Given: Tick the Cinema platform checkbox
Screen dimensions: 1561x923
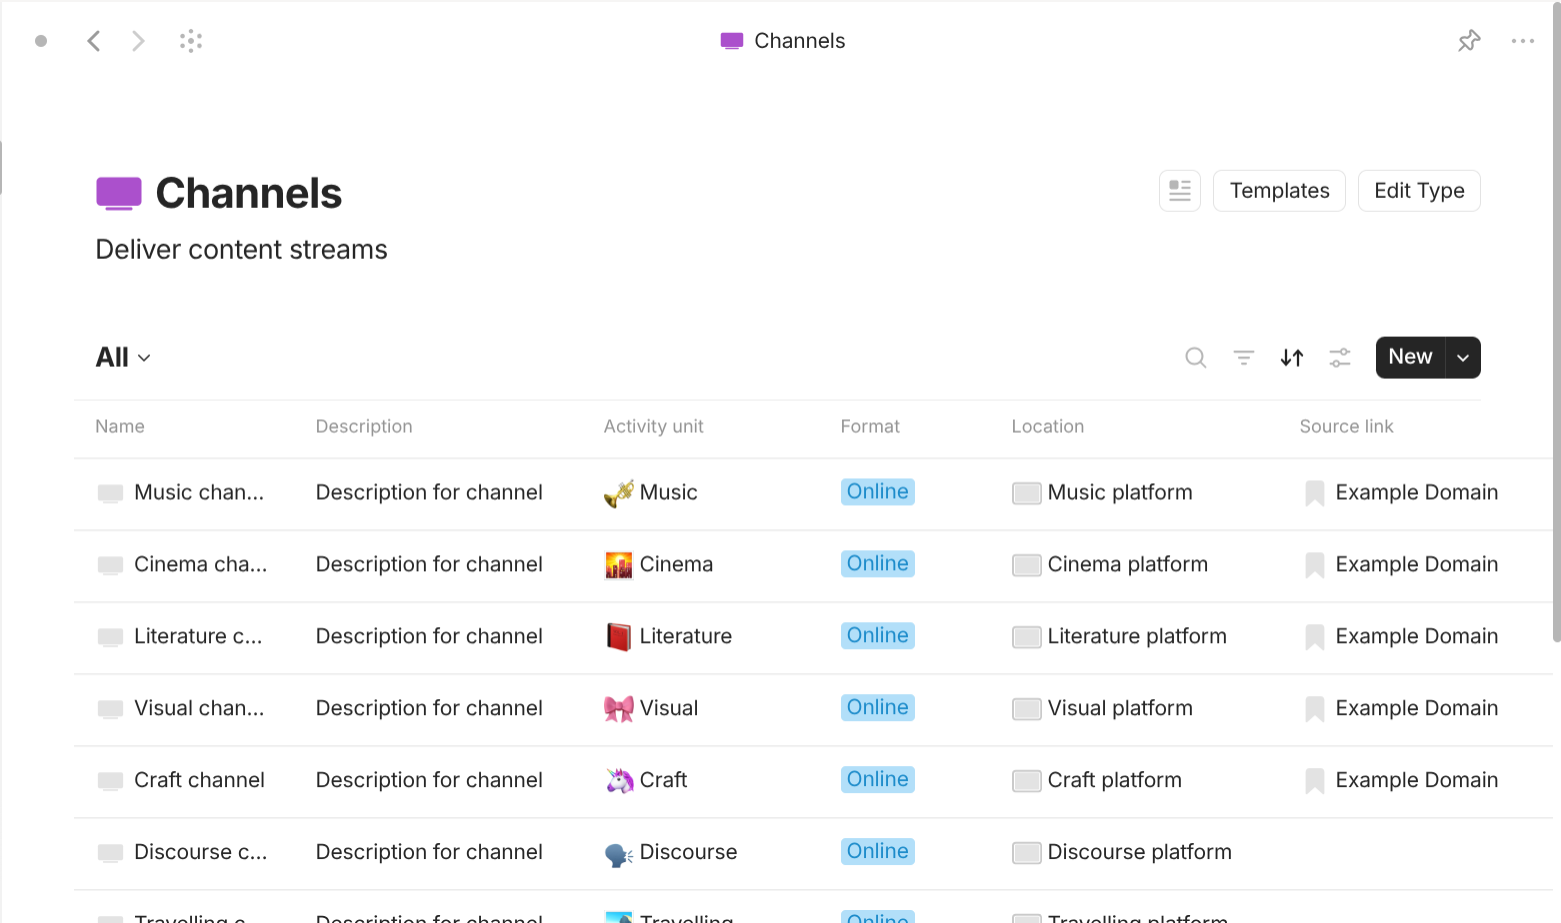Looking at the screenshot, I should pyautogui.click(x=1026, y=565).
